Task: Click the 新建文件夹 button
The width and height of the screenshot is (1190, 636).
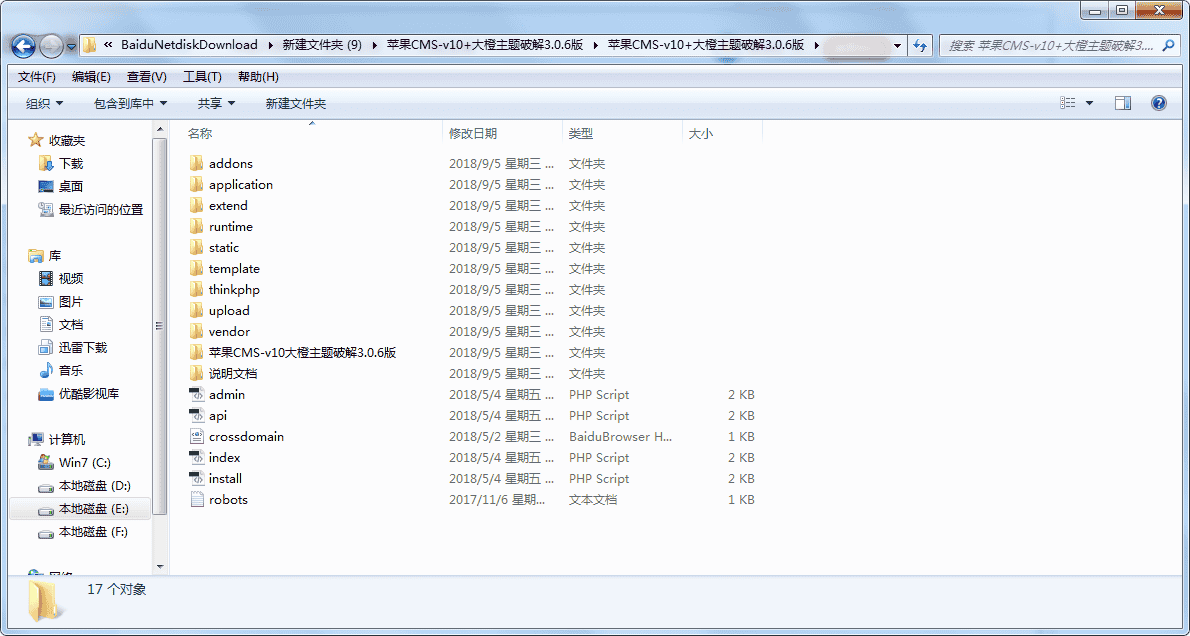Action: coord(296,104)
